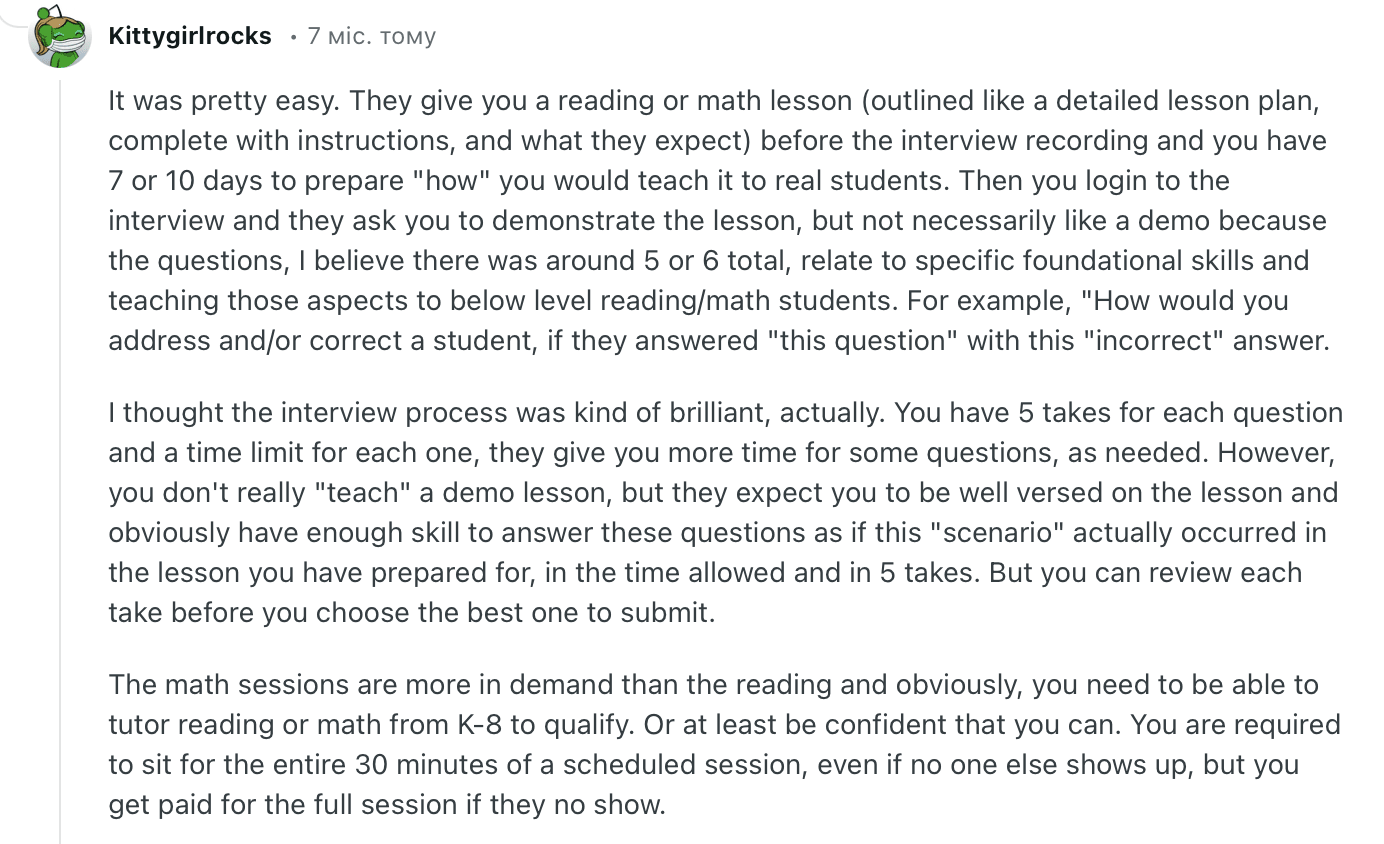Click the paragraph starting "It was pretty easy"

[x=700, y=220]
